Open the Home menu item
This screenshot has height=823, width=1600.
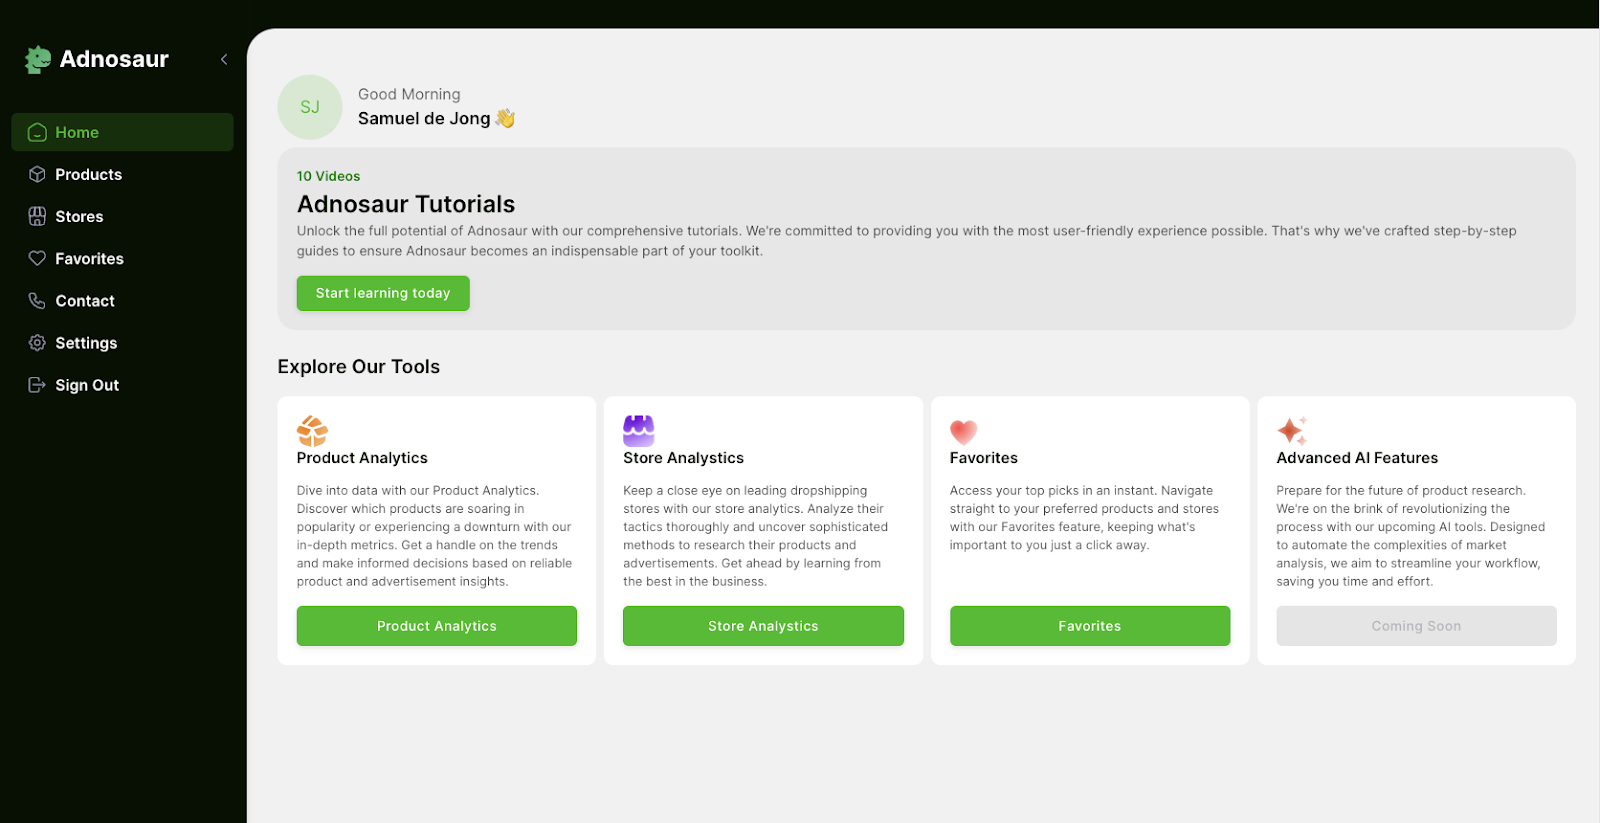click(x=122, y=132)
